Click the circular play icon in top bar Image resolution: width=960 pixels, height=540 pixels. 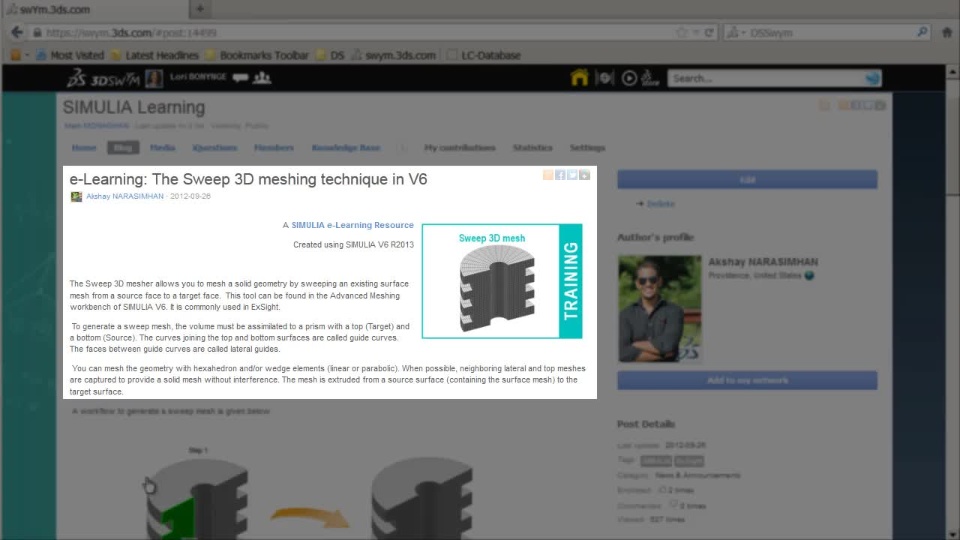629,78
